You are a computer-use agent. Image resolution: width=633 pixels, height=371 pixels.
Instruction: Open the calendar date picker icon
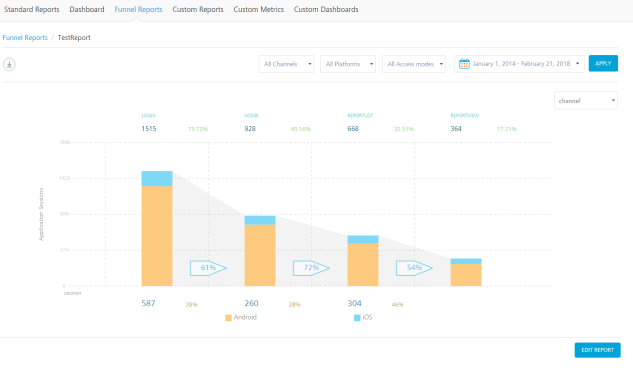click(464, 64)
